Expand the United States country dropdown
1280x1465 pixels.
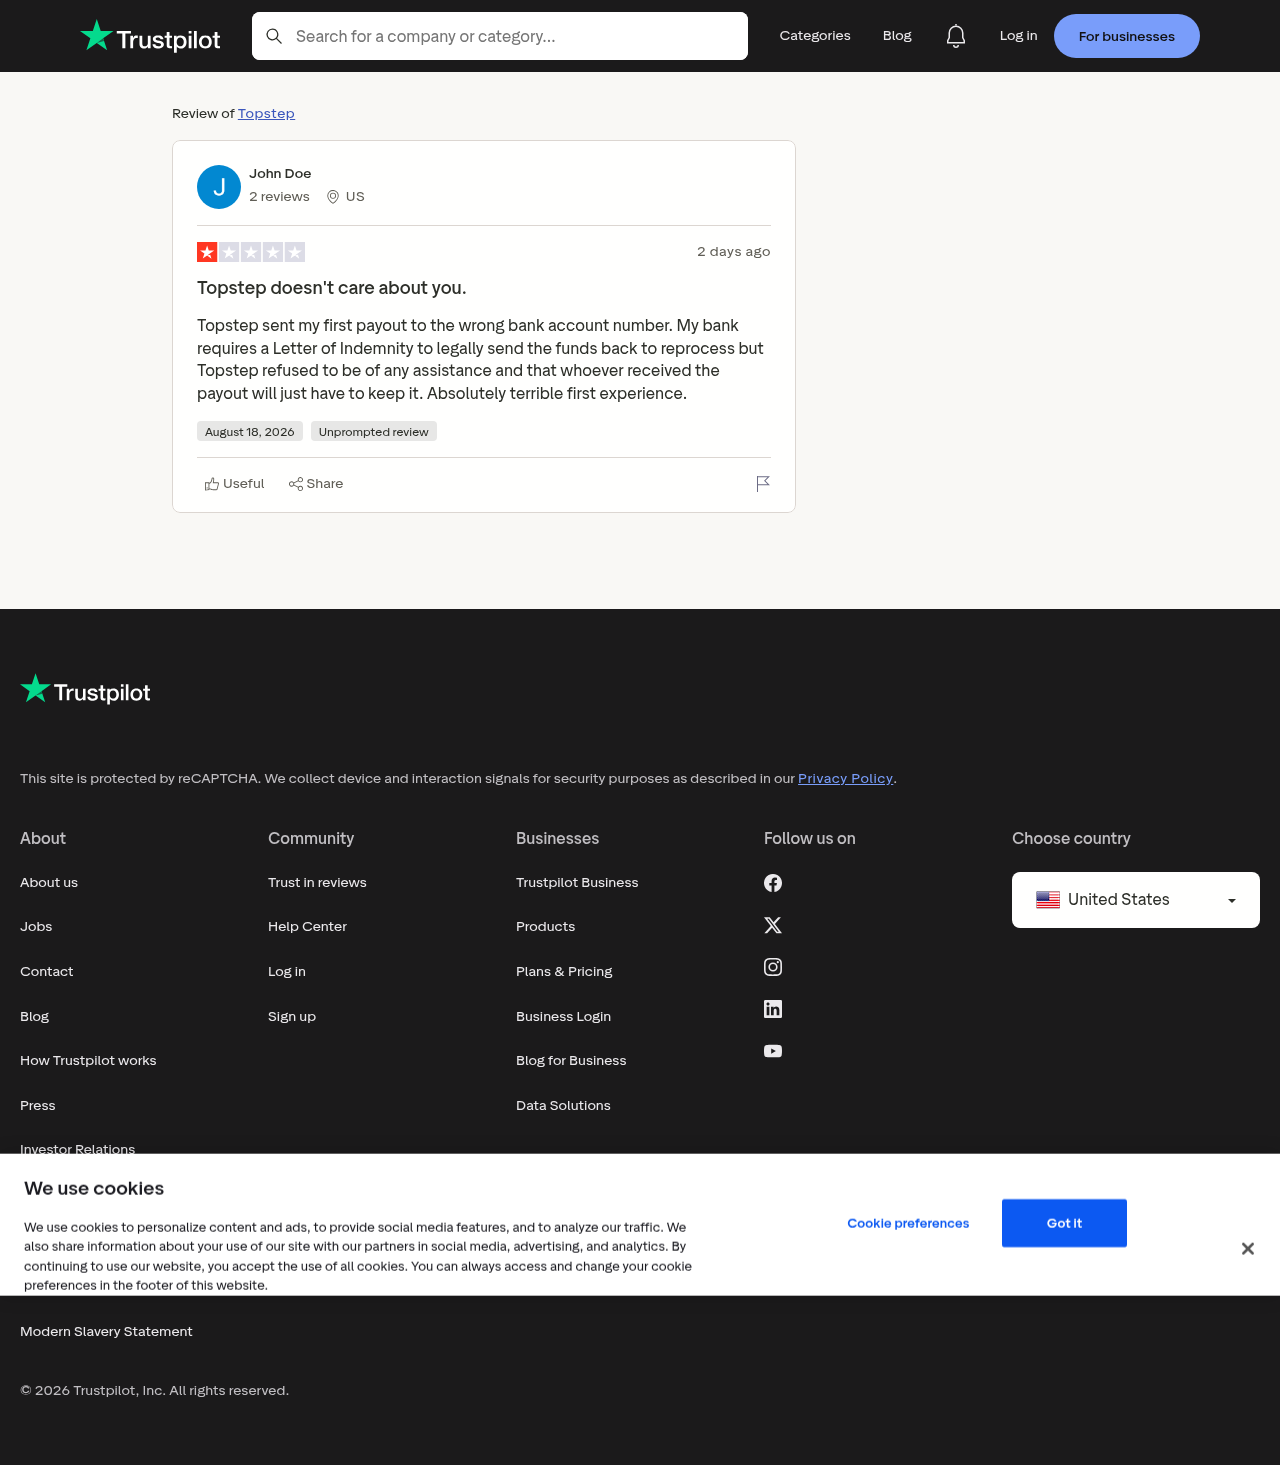pyautogui.click(x=1136, y=900)
